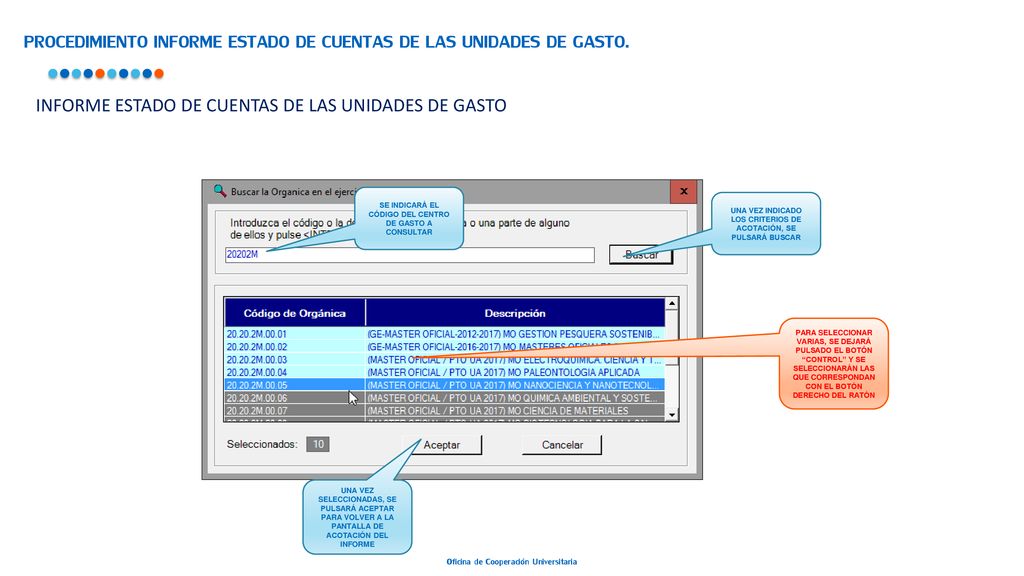This screenshot has width=1024, height=576.
Task: Click the Seleccionados count box showing 10
Action: point(318,444)
